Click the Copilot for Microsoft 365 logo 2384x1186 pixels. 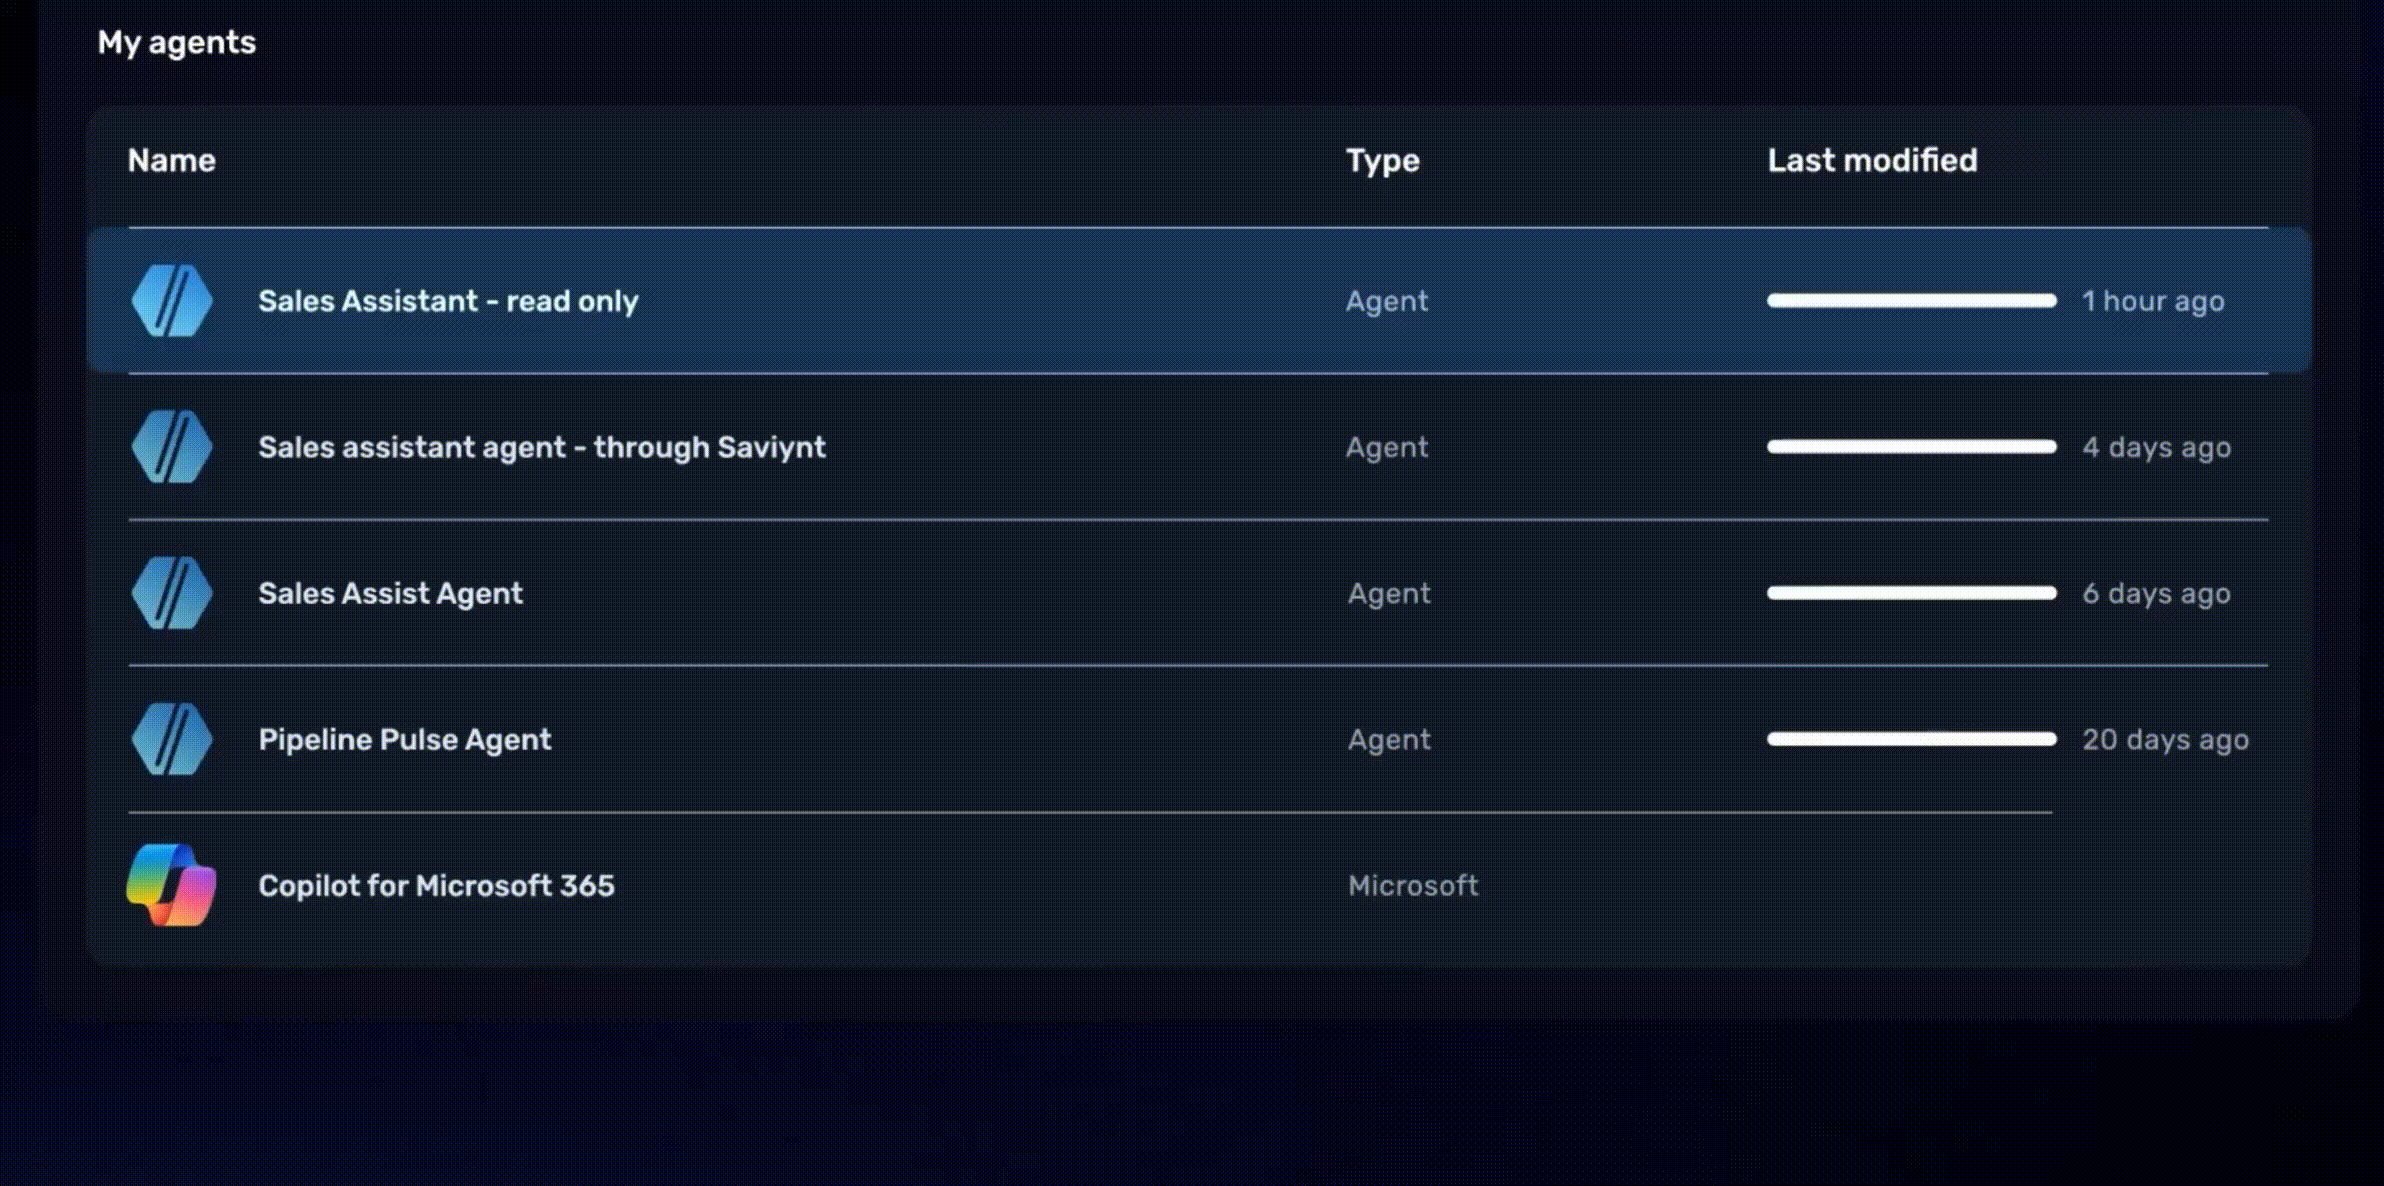pos(172,885)
